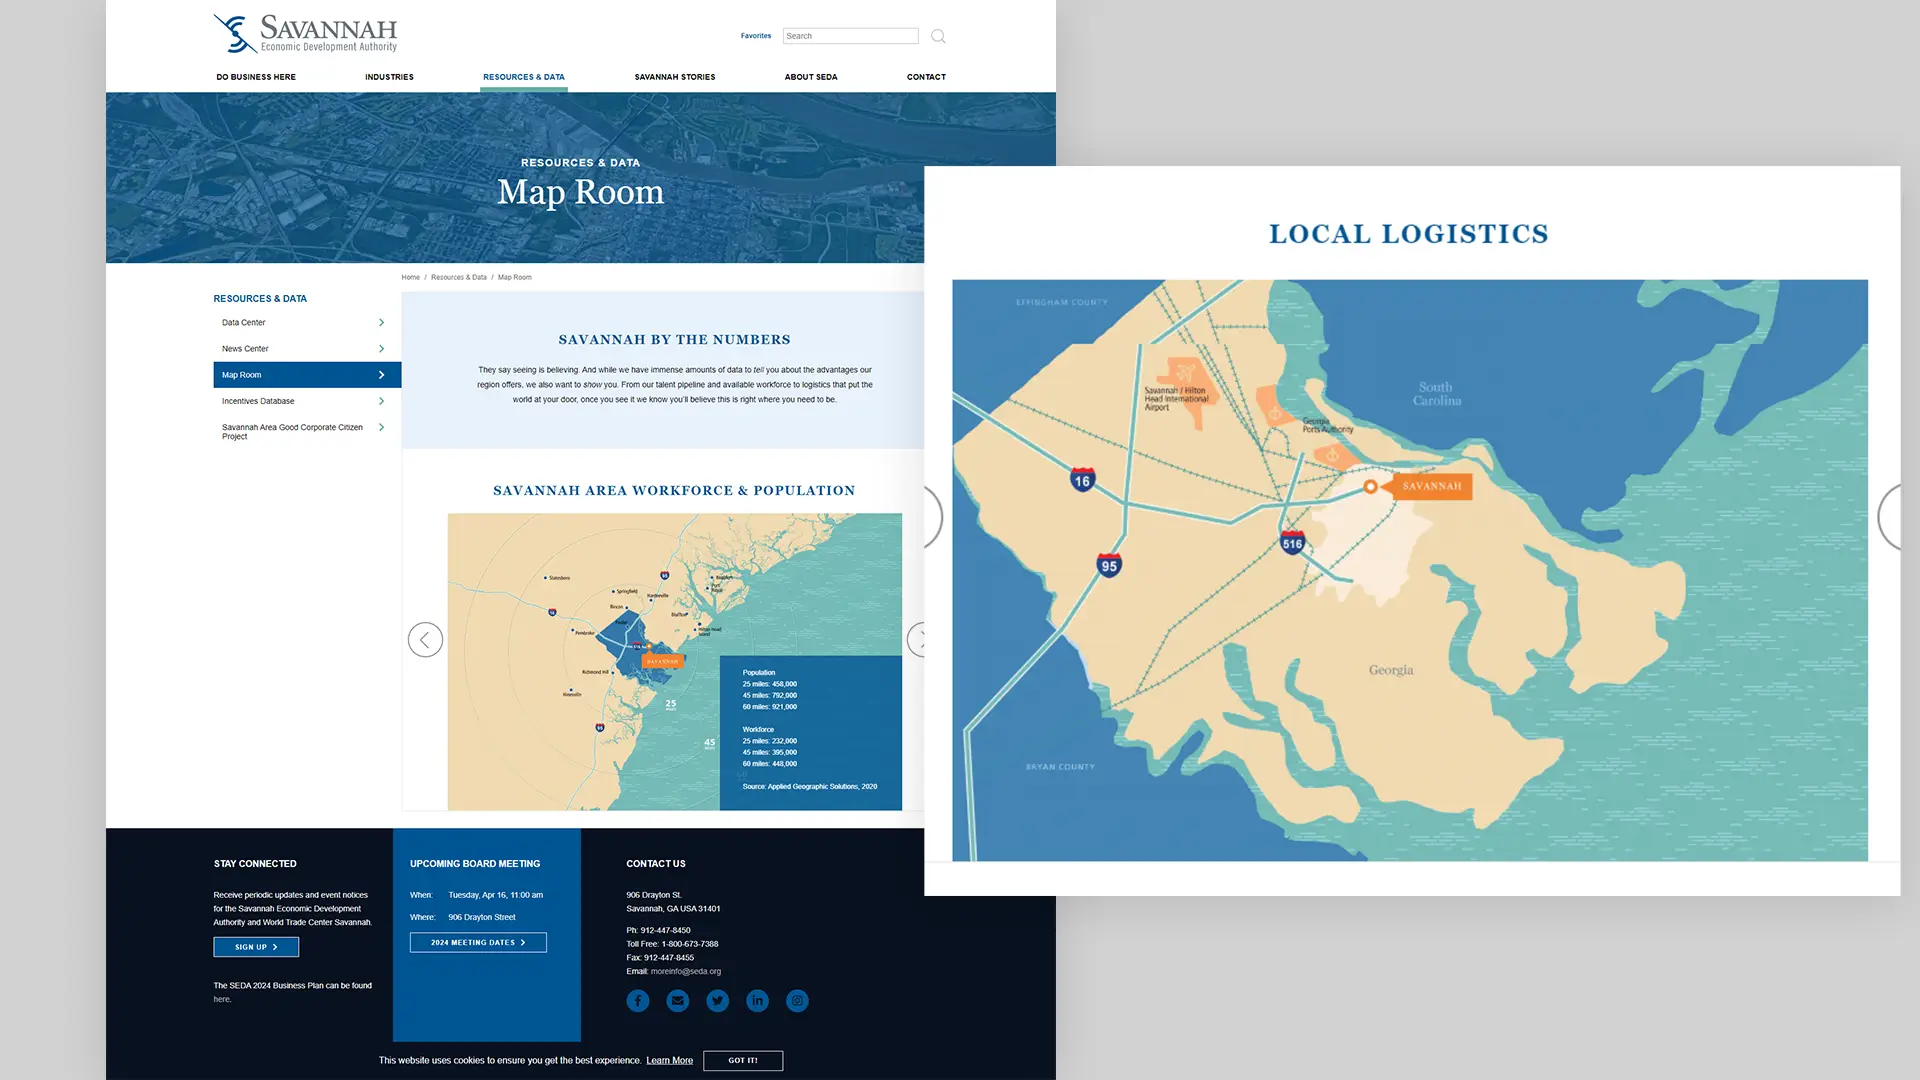Click the Learn More cookie link
Screen dimensions: 1920x1080
click(x=669, y=1061)
